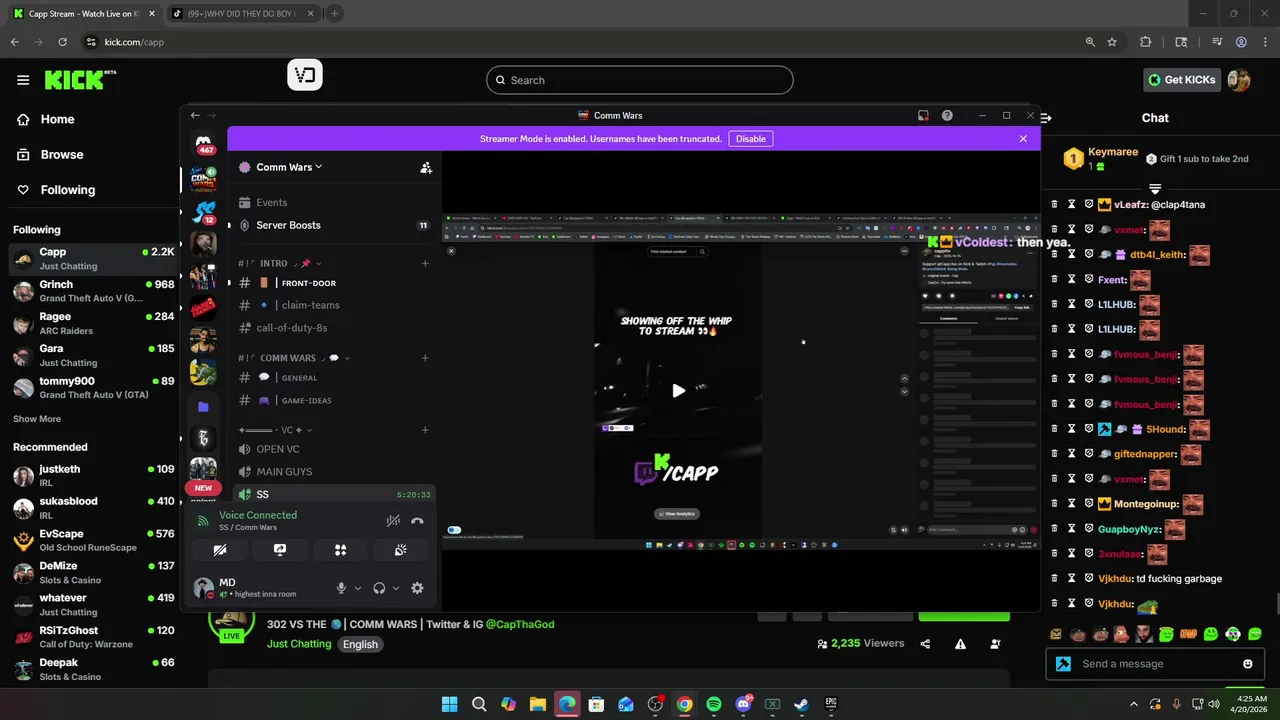Delete vLeafz's chat message
Viewport: 1280px width, 720px height.
pyautogui.click(x=1054, y=204)
